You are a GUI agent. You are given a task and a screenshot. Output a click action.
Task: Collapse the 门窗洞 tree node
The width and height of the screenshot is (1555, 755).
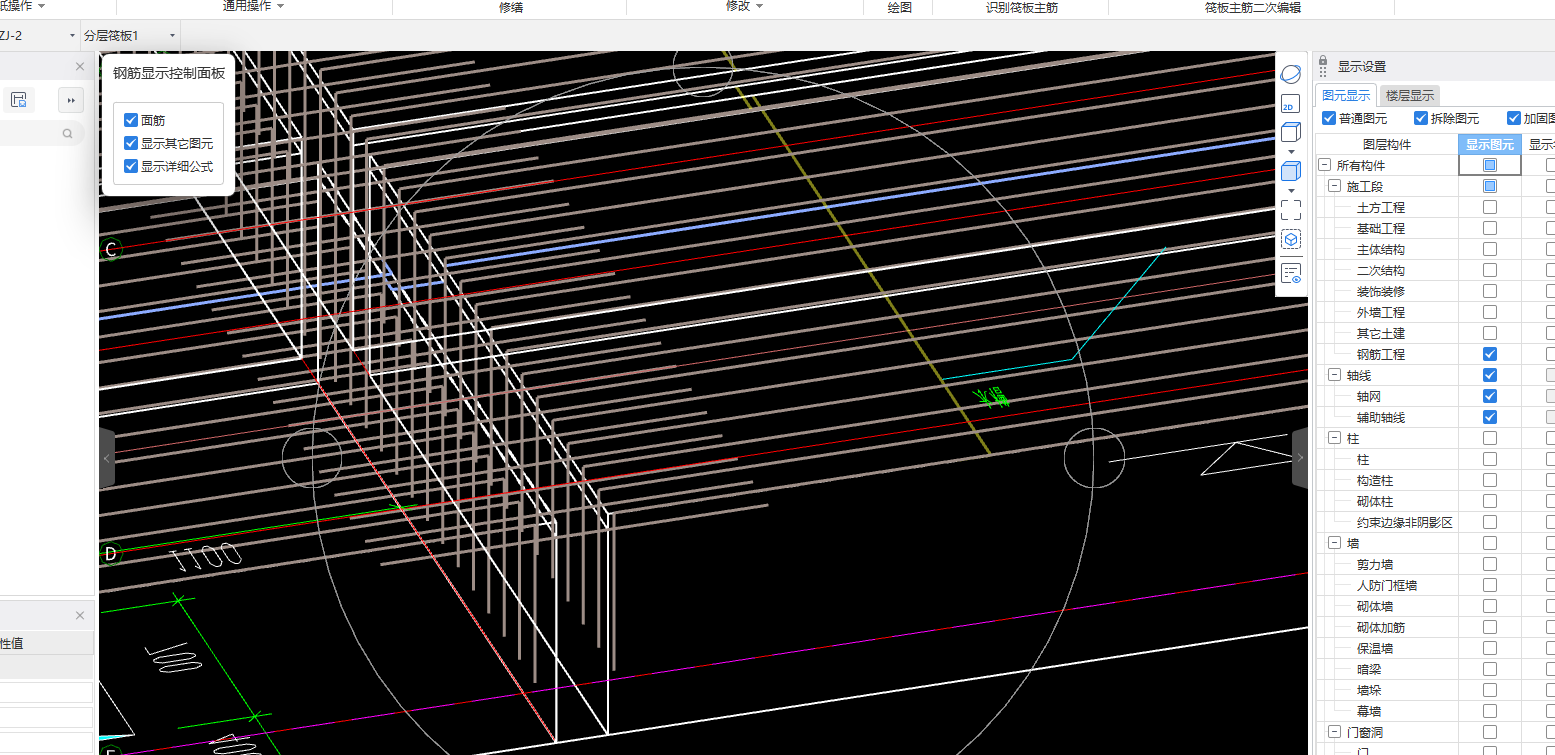pos(1334,732)
